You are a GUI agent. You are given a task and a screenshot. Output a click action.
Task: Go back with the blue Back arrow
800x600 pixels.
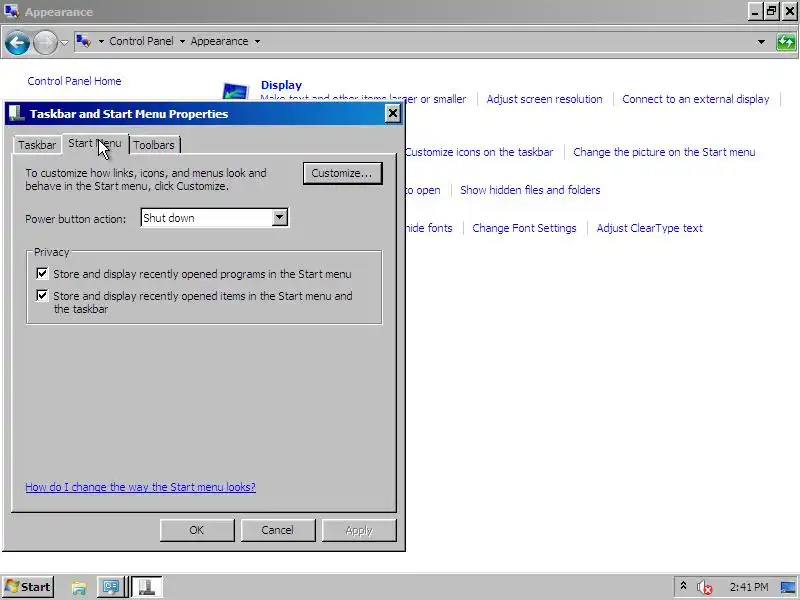coord(17,42)
